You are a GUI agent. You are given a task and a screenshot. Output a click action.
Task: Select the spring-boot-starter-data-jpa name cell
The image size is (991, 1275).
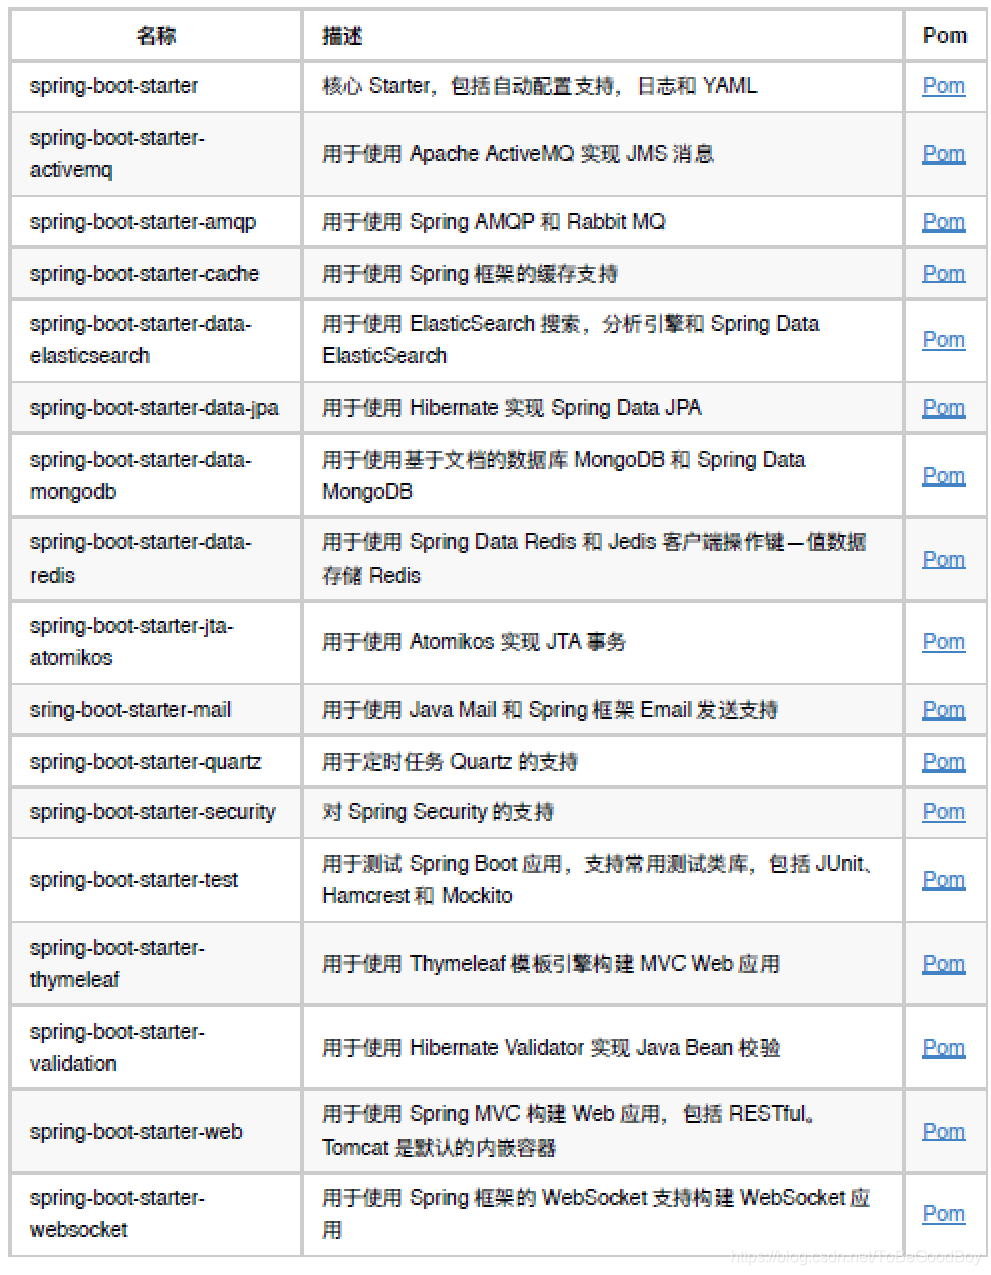click(156, 408)
